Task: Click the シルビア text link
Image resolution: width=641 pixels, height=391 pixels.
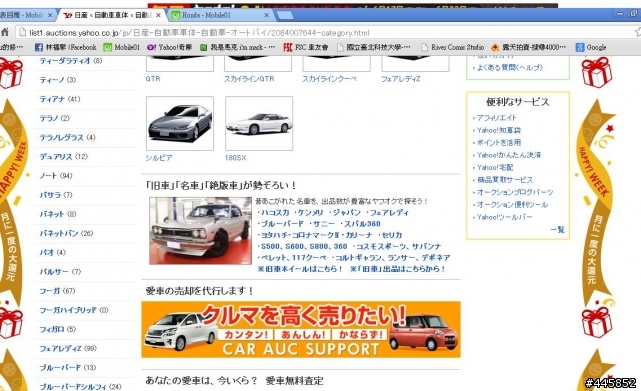Action: point(159,158)
